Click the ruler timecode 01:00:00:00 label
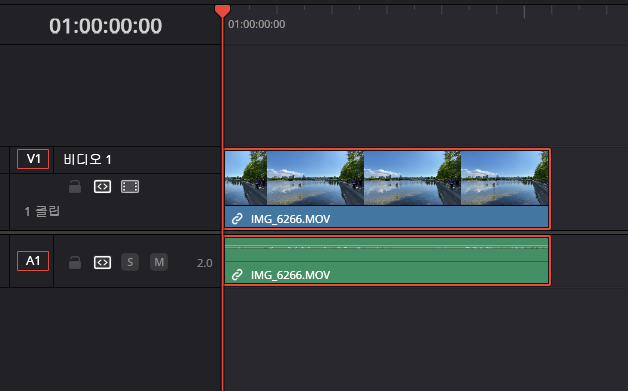The image size is (628, 391). click(257, 24)
